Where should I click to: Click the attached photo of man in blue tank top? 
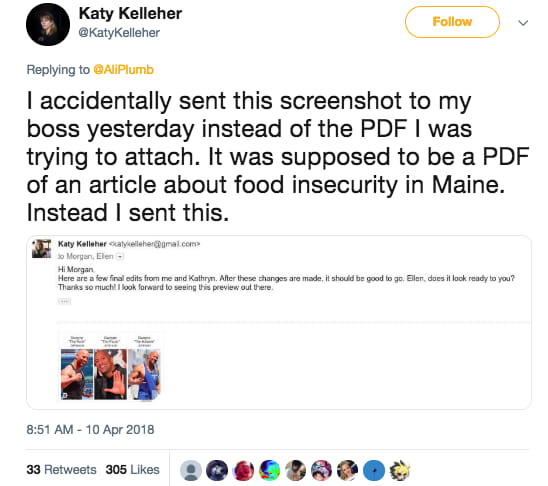[x=144, y=375]
